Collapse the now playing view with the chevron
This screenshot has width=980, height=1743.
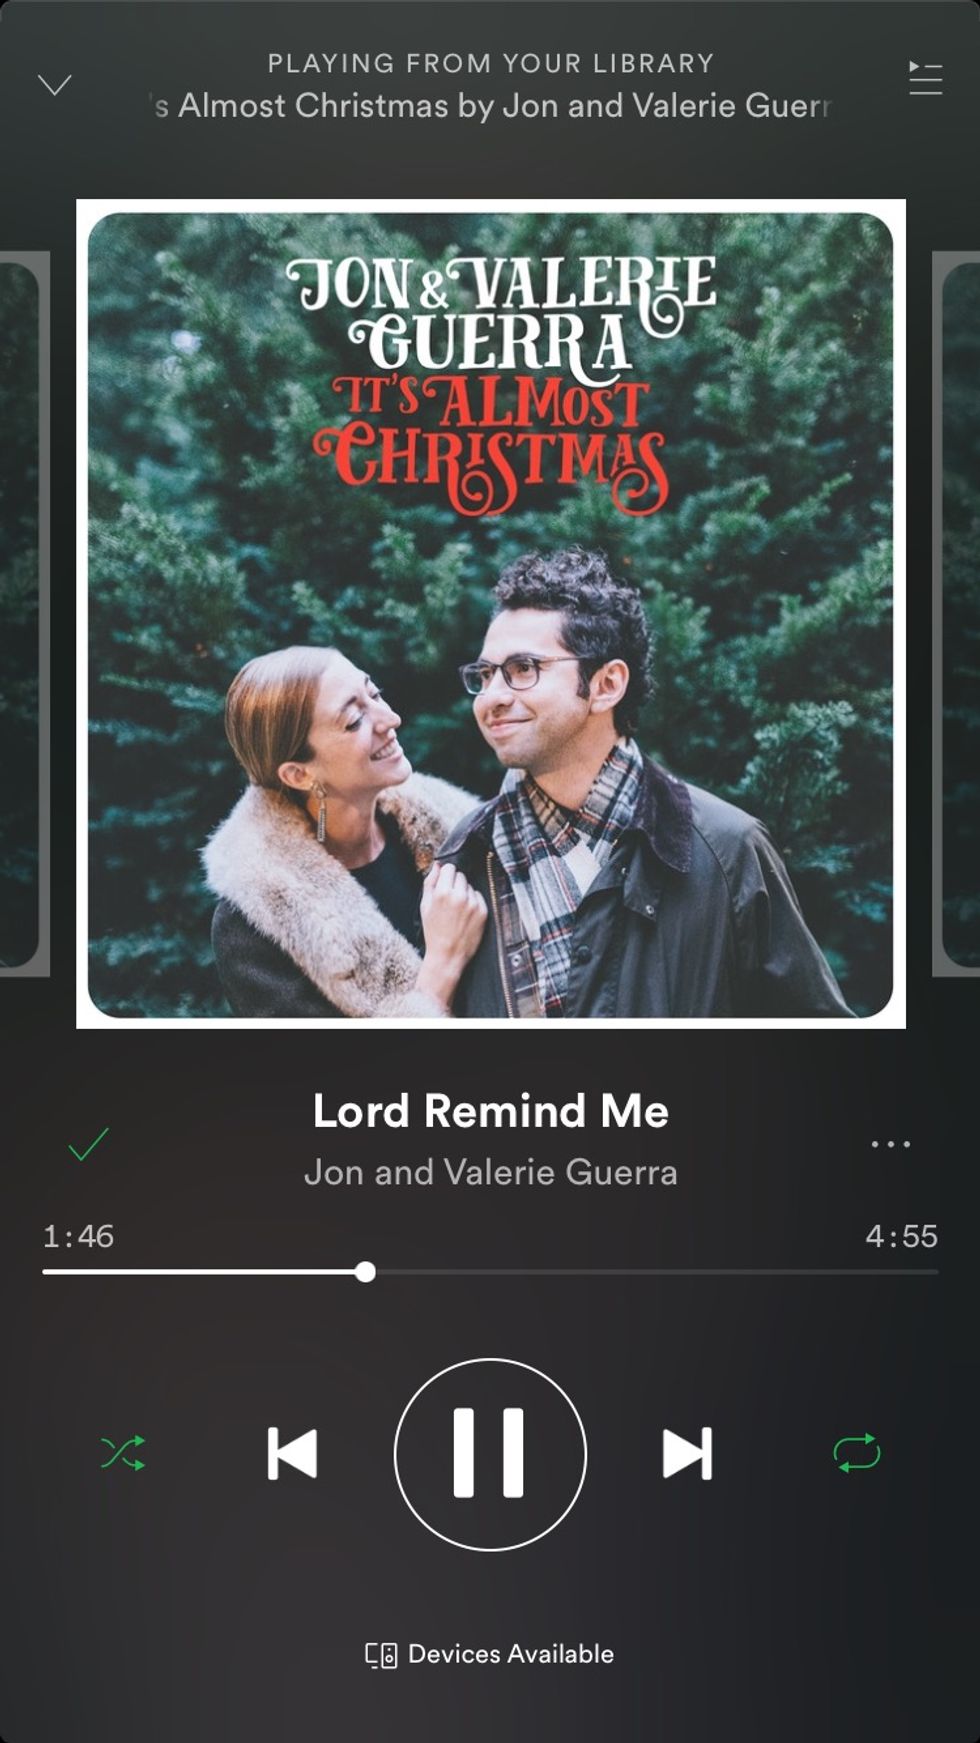pos(54,85)
